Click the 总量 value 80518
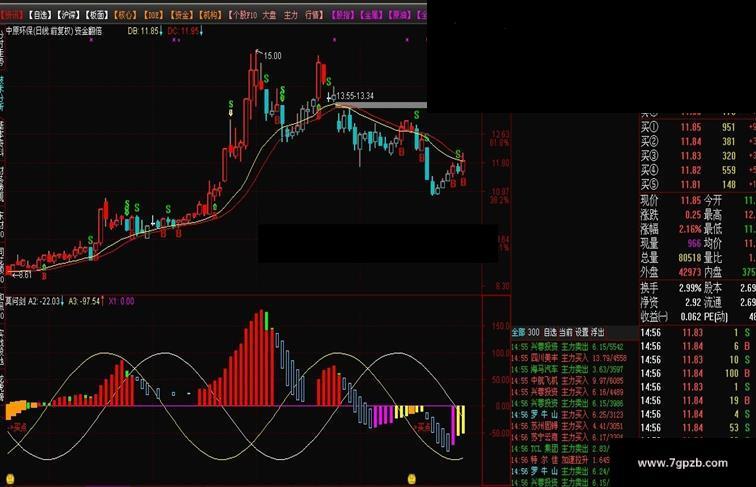Image resolution: width=756 pixels, height=487 pixels. pos(689,258)
